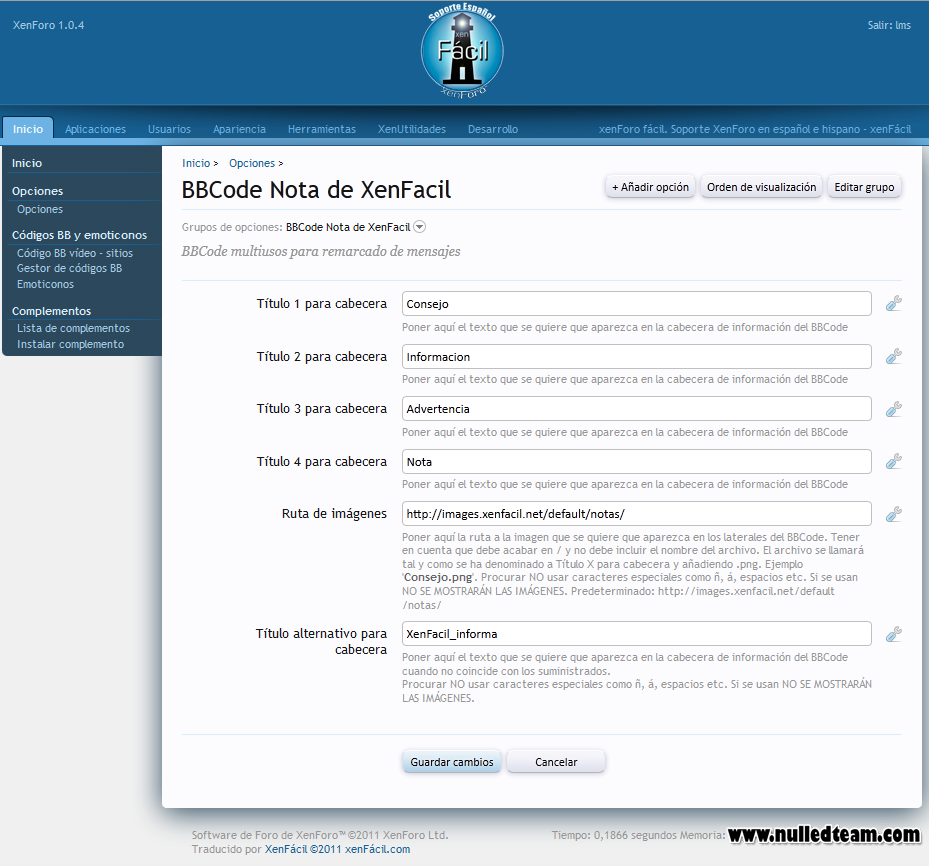Click the edit icon for Título alternativo para cabecera
Viewport: 929px width, 866px height.
click(893, 634)
